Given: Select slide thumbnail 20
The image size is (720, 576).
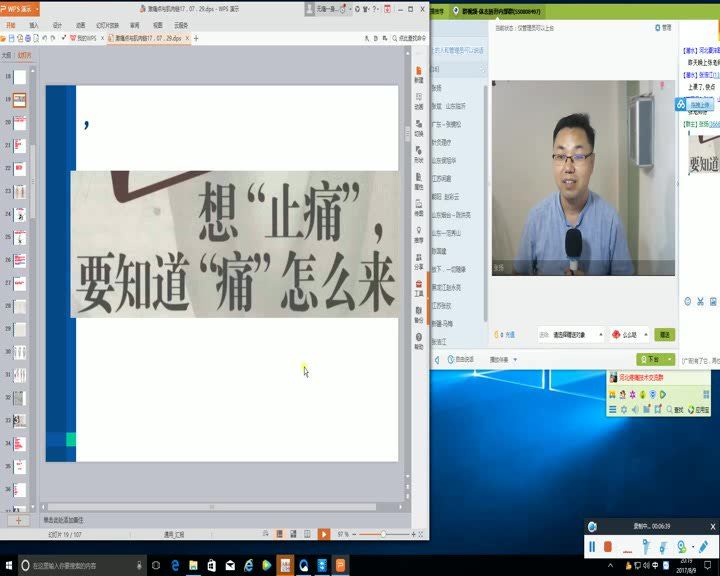Looking at the screenshot, I should 20,123.
